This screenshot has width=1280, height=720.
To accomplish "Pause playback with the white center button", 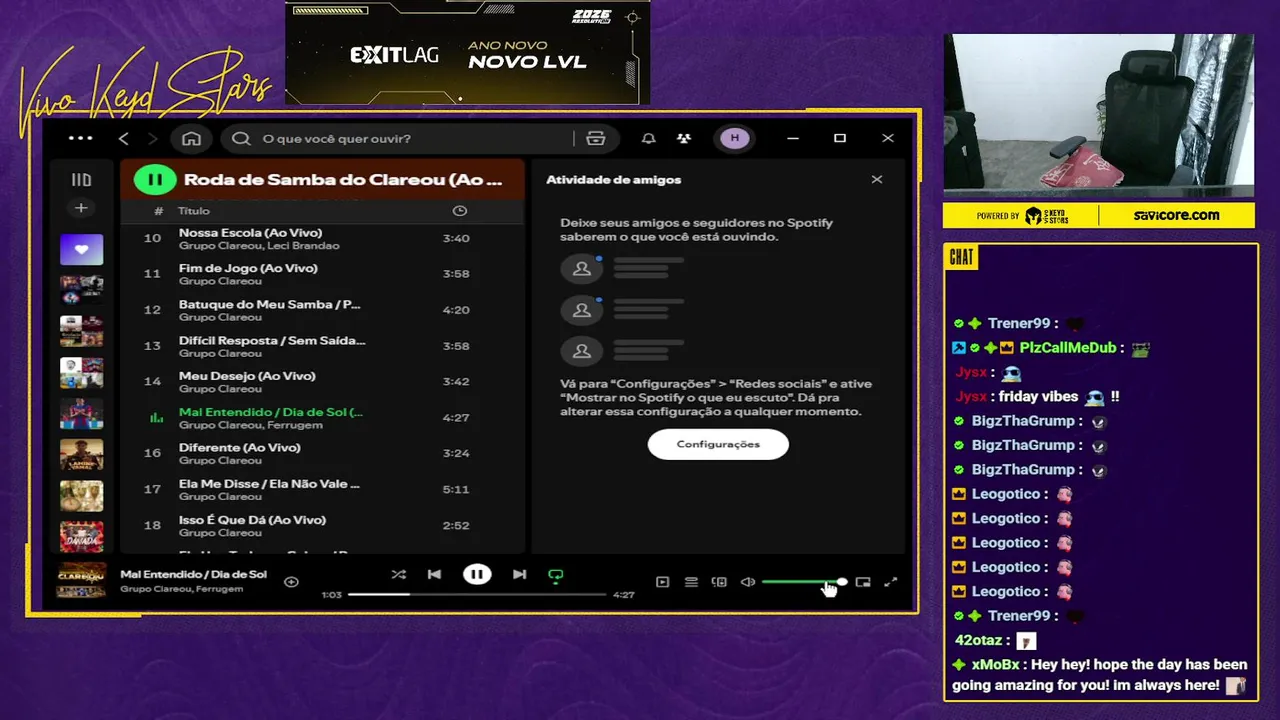I will pos(477,574).
